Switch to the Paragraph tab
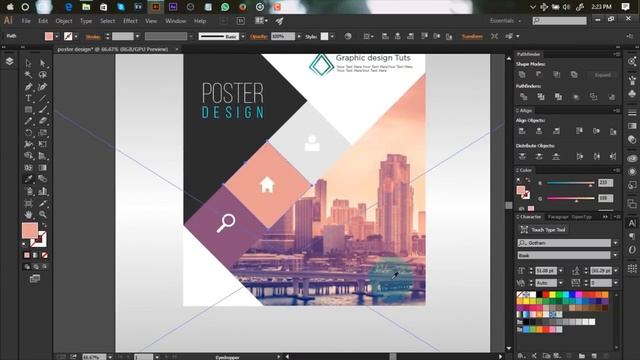The width and height of the screenshot is (640, 360). pos(558,217)
